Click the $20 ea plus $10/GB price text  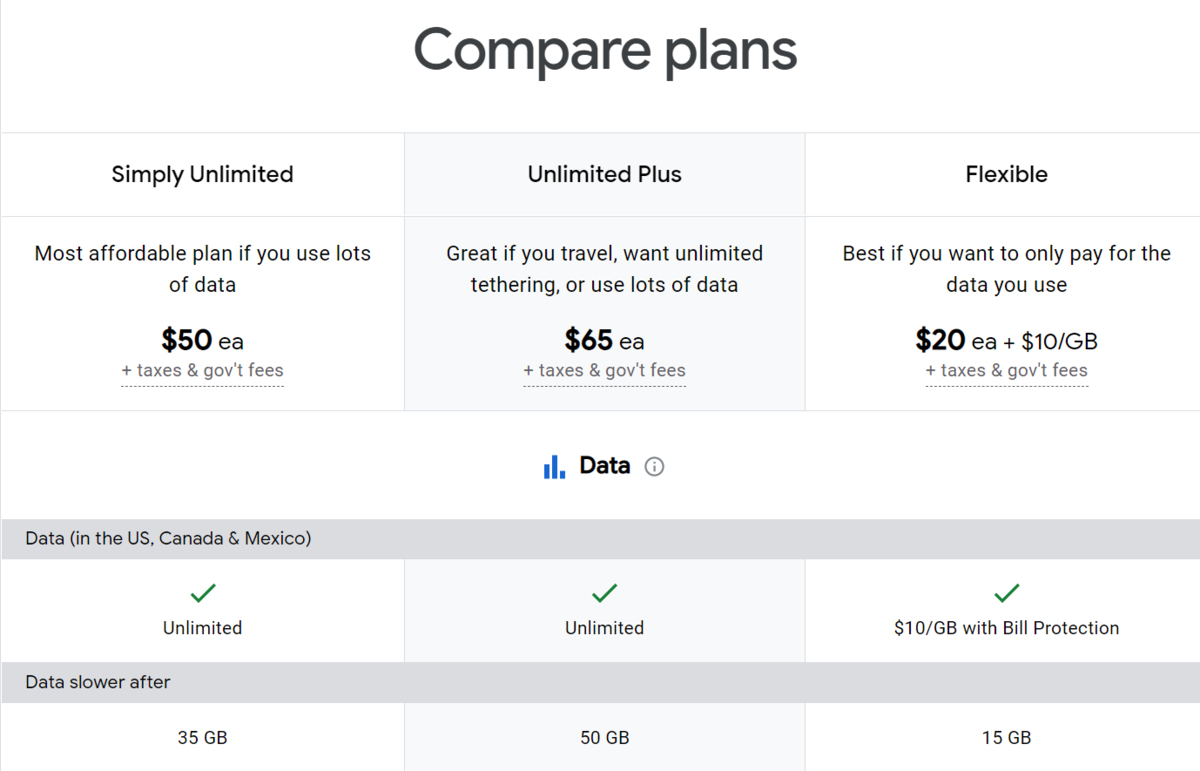1006,340
